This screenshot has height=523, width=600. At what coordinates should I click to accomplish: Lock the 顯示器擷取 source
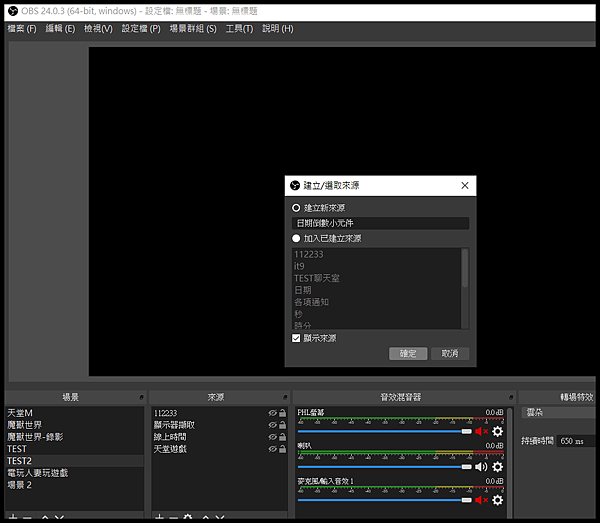[282, 425]
